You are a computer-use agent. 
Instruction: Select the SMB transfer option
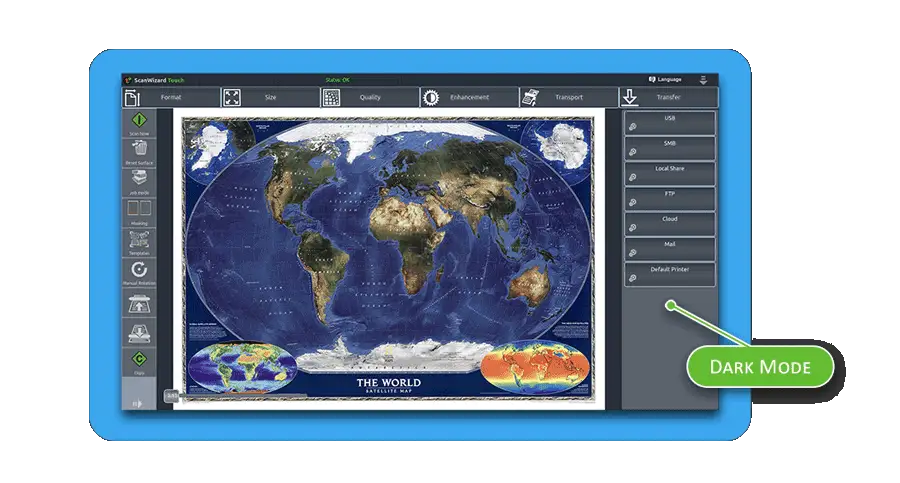[670, 148]
